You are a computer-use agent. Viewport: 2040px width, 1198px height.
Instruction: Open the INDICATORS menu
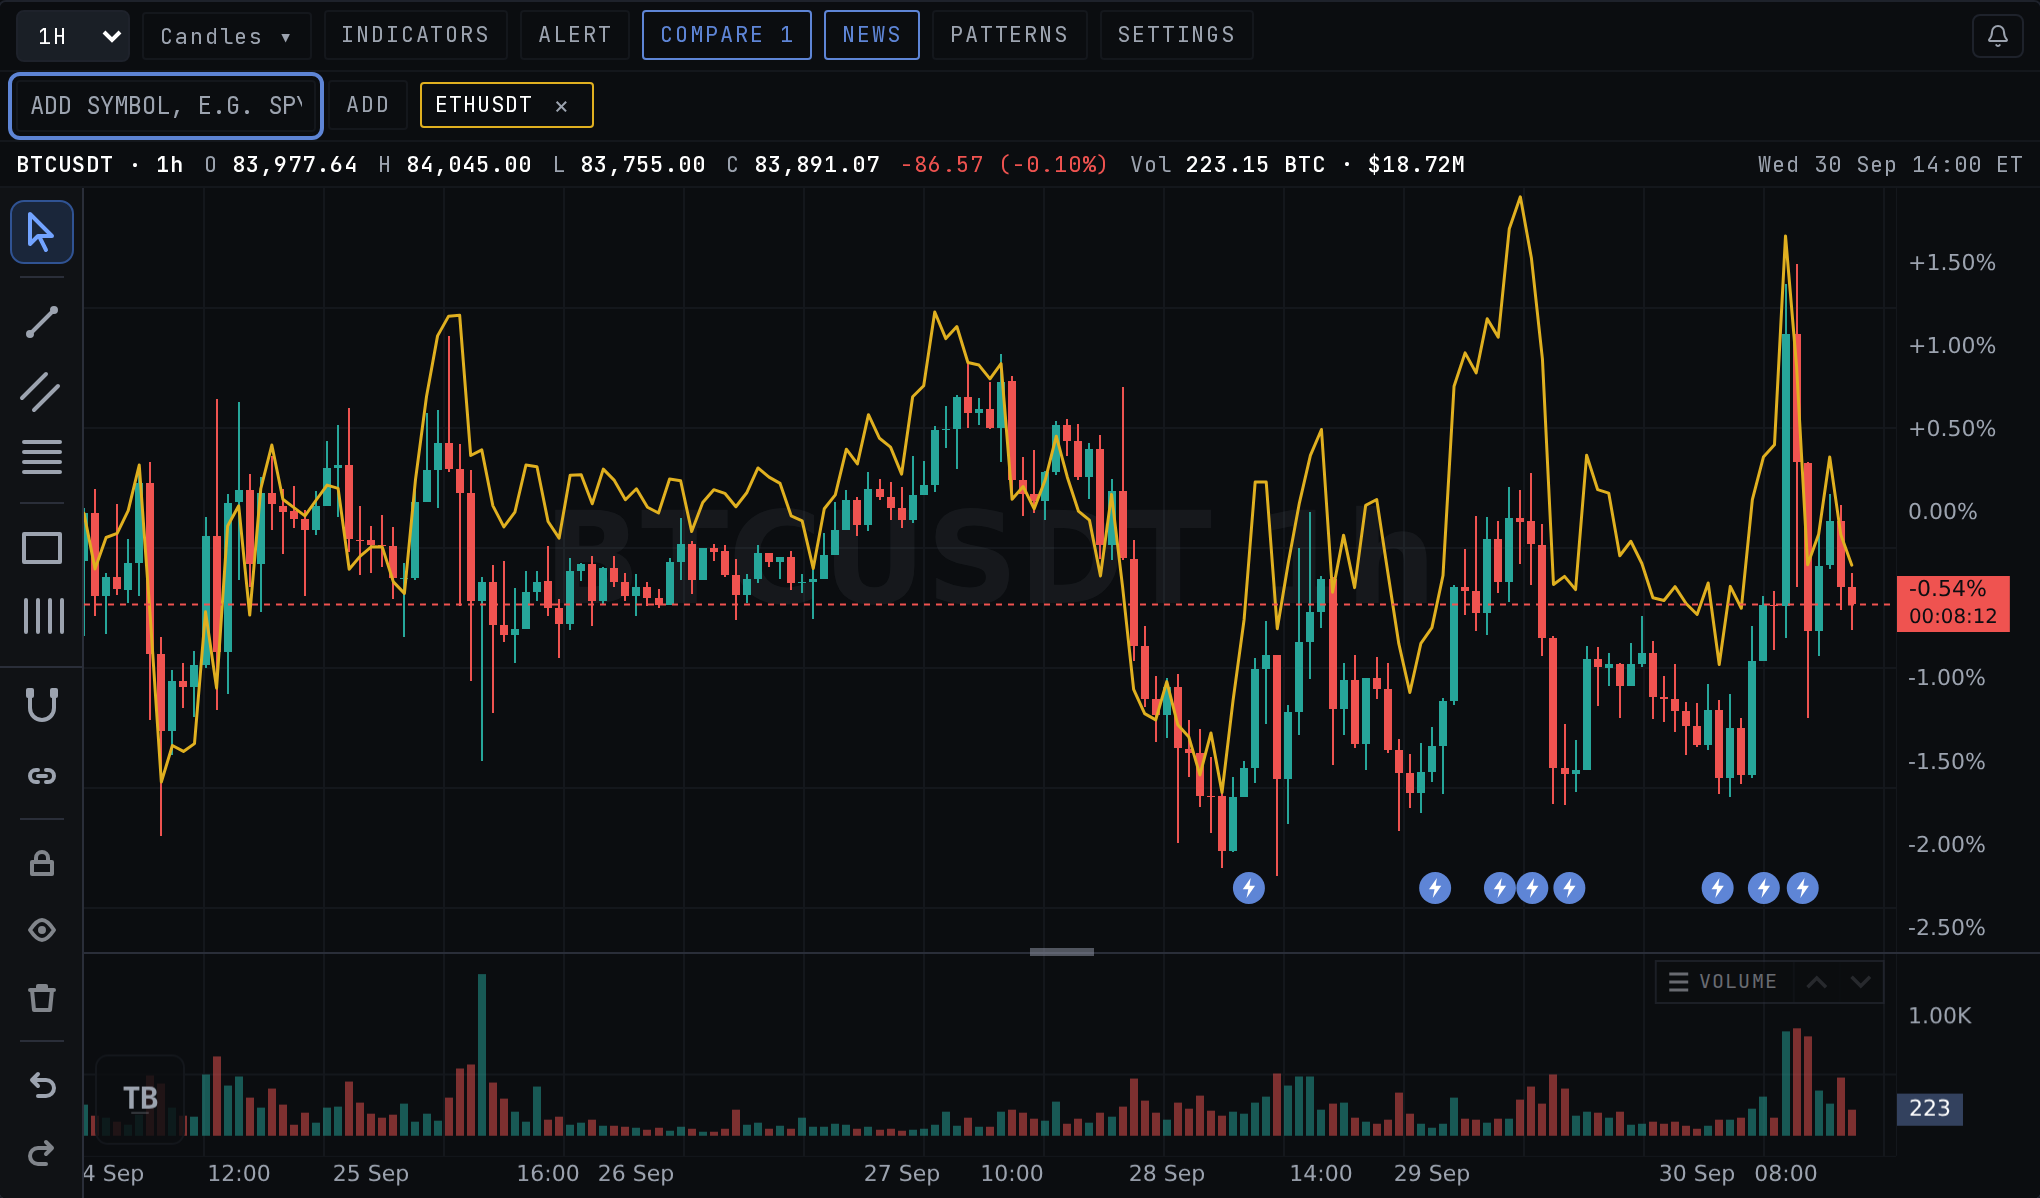[416, 35]
